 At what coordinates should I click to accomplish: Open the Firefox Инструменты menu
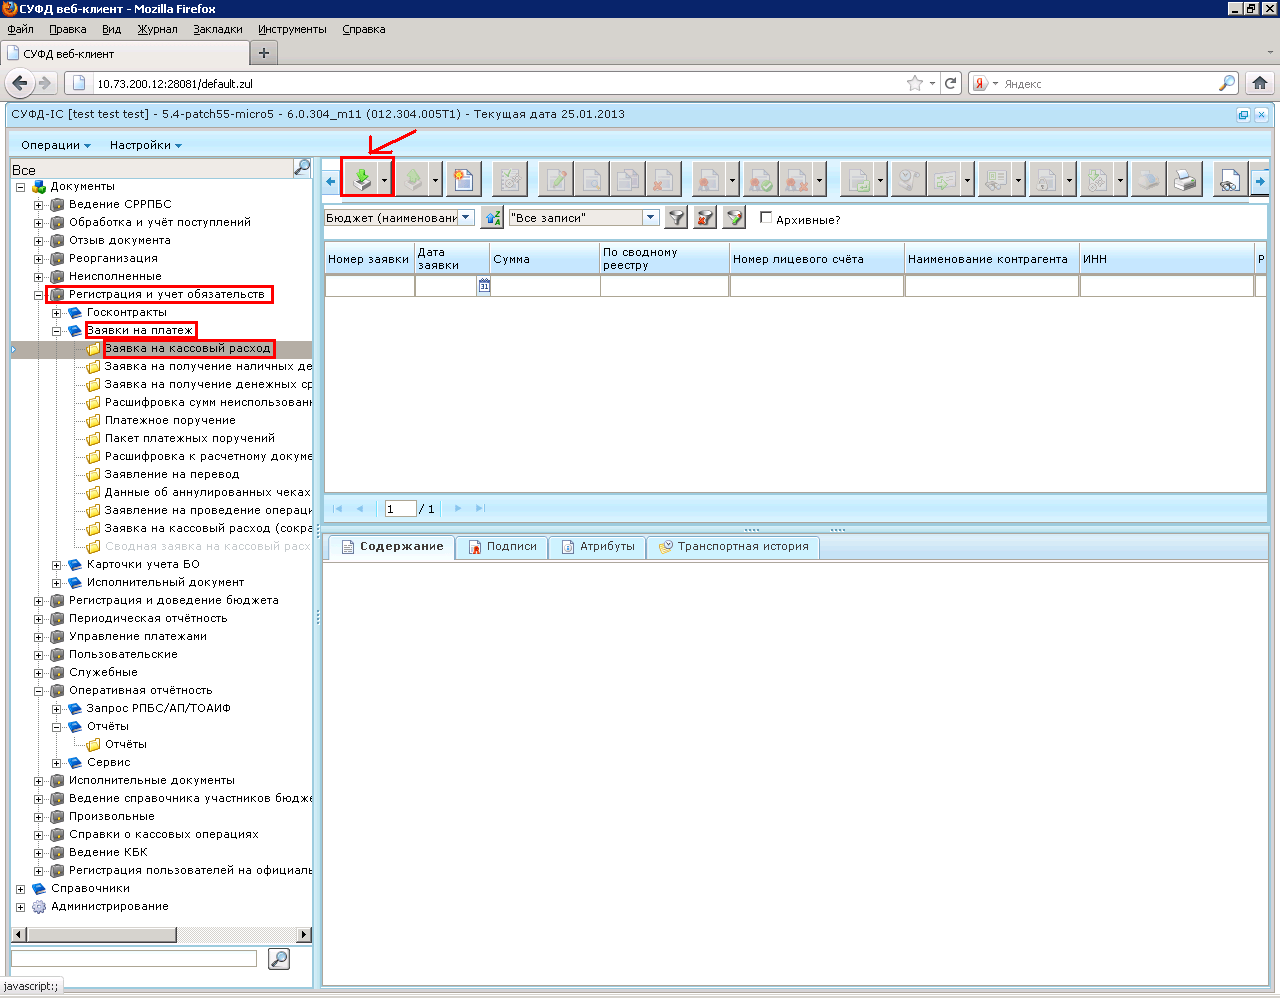click(292, 29)
